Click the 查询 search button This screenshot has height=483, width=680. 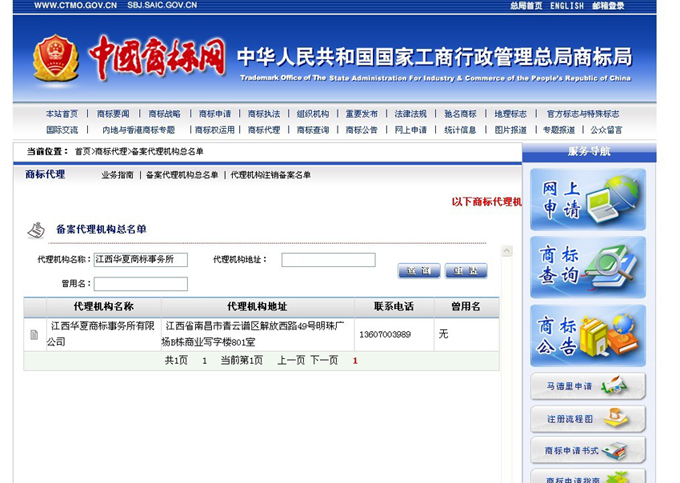(418, 271)
